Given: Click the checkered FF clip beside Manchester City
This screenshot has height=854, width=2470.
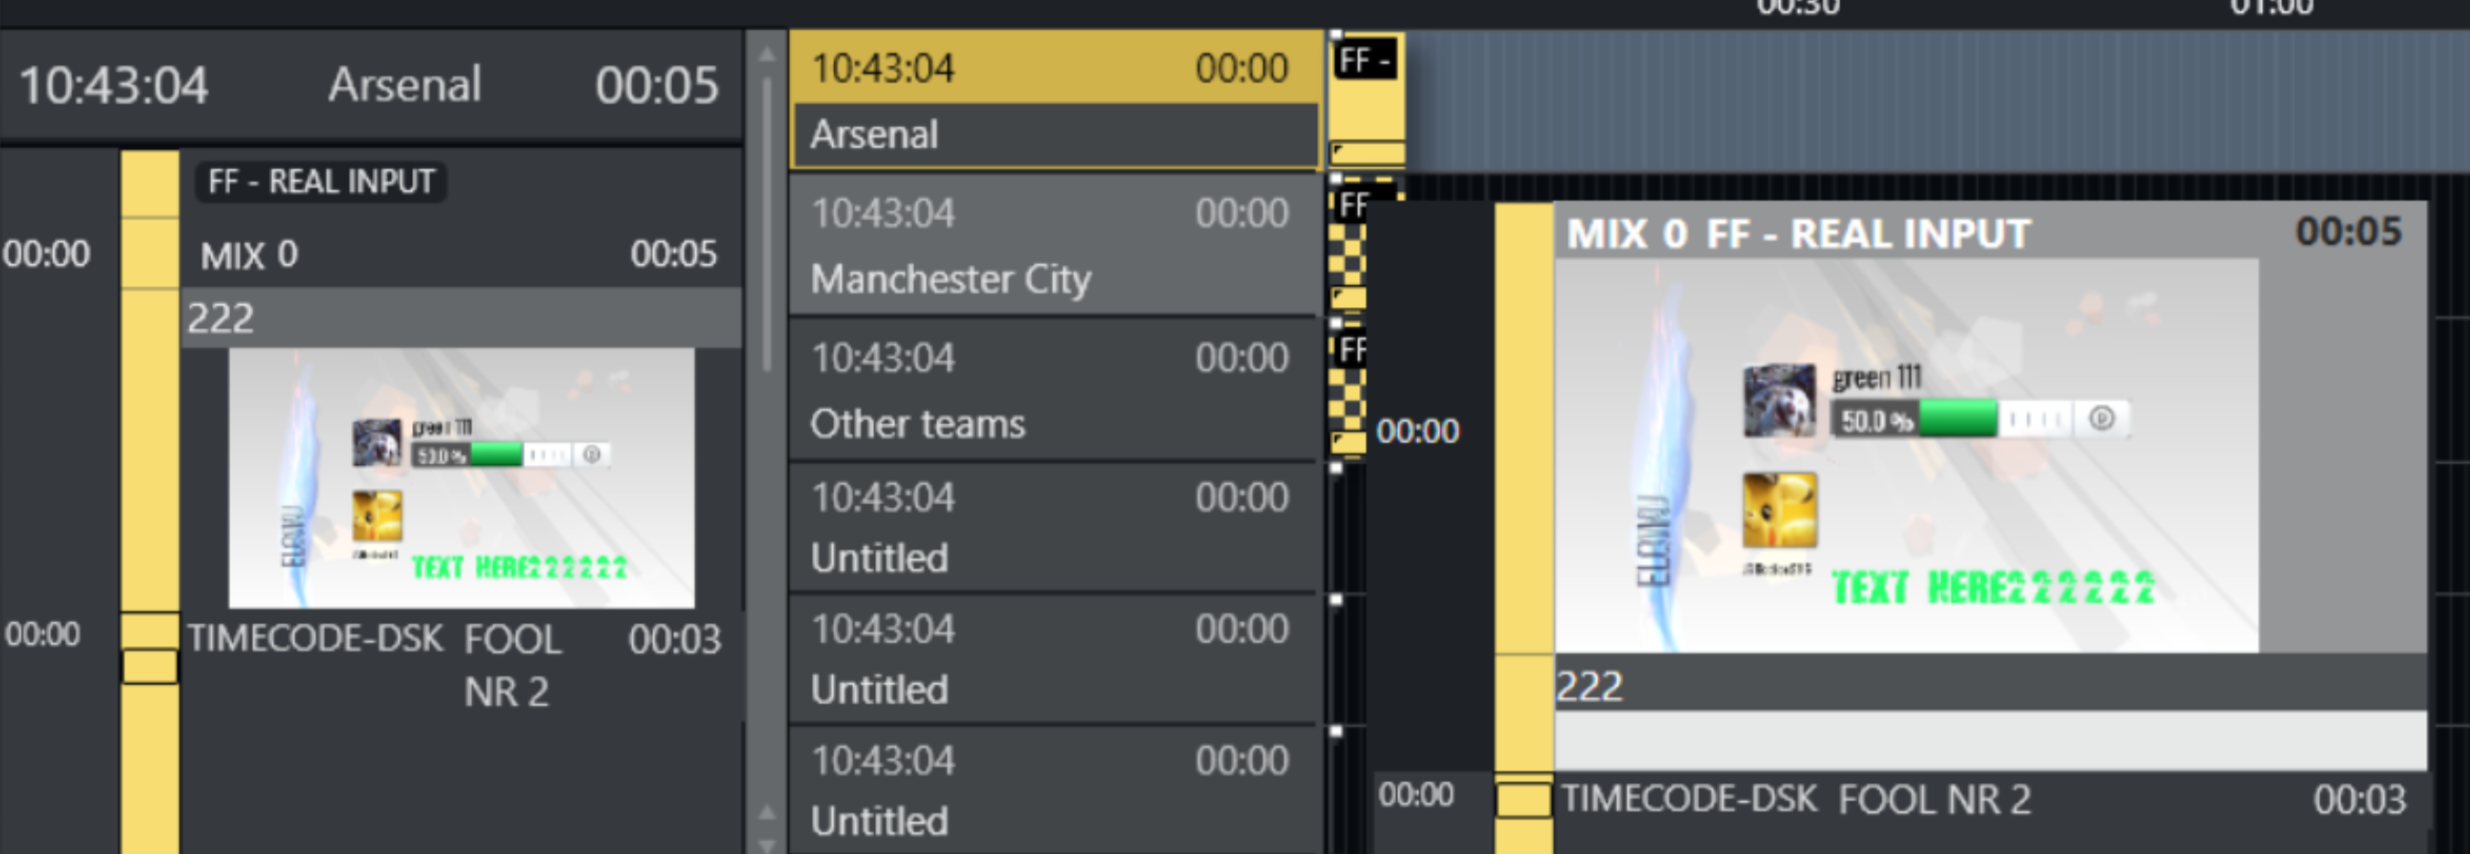Looking at the screenshot, I should [1348, 247].
